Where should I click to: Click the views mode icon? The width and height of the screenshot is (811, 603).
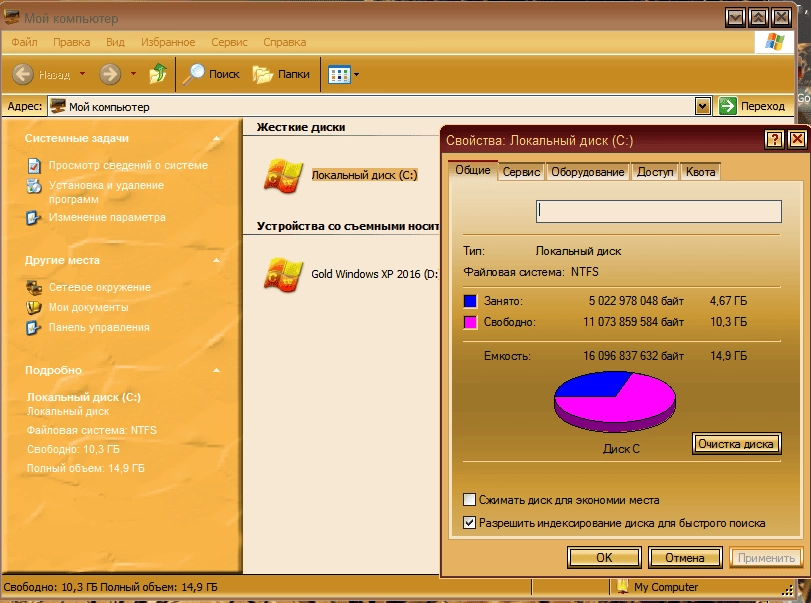click(339, 75)
